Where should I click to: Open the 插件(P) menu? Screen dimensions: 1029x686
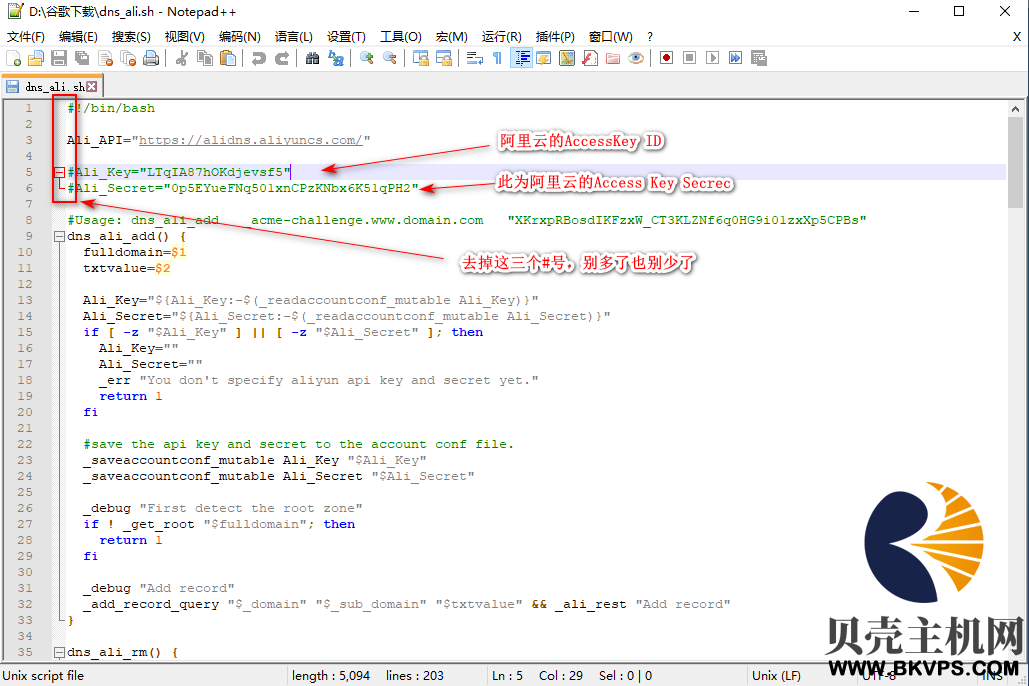(555, 37)
